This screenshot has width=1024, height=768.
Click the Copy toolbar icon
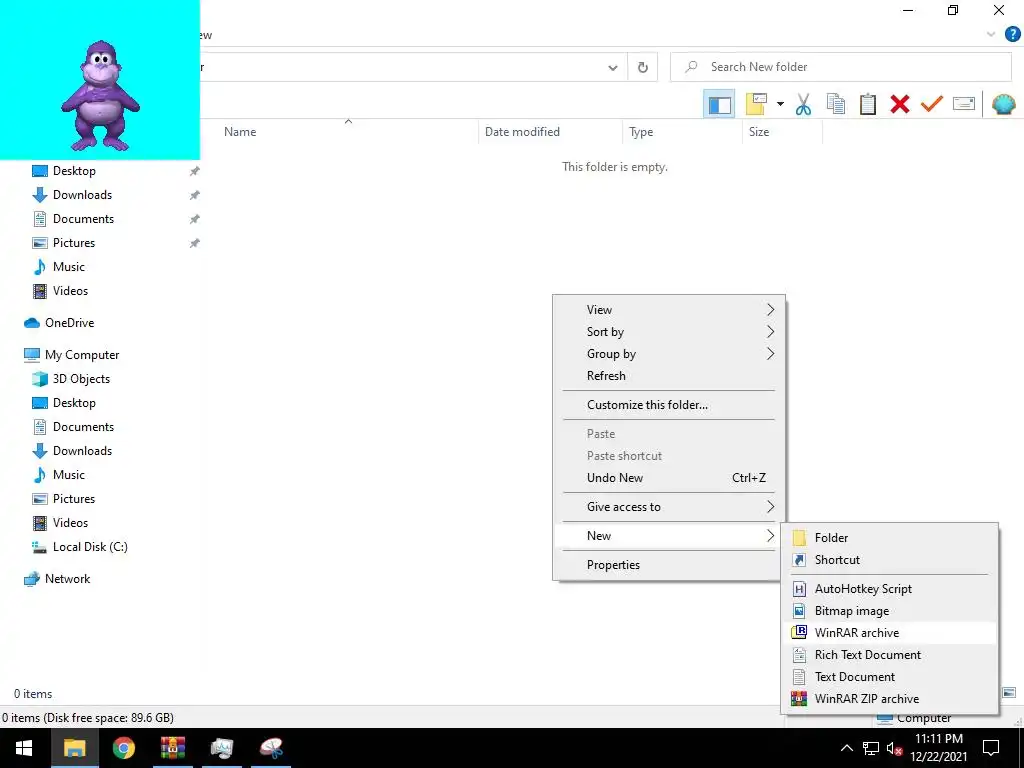coord(835,104)
